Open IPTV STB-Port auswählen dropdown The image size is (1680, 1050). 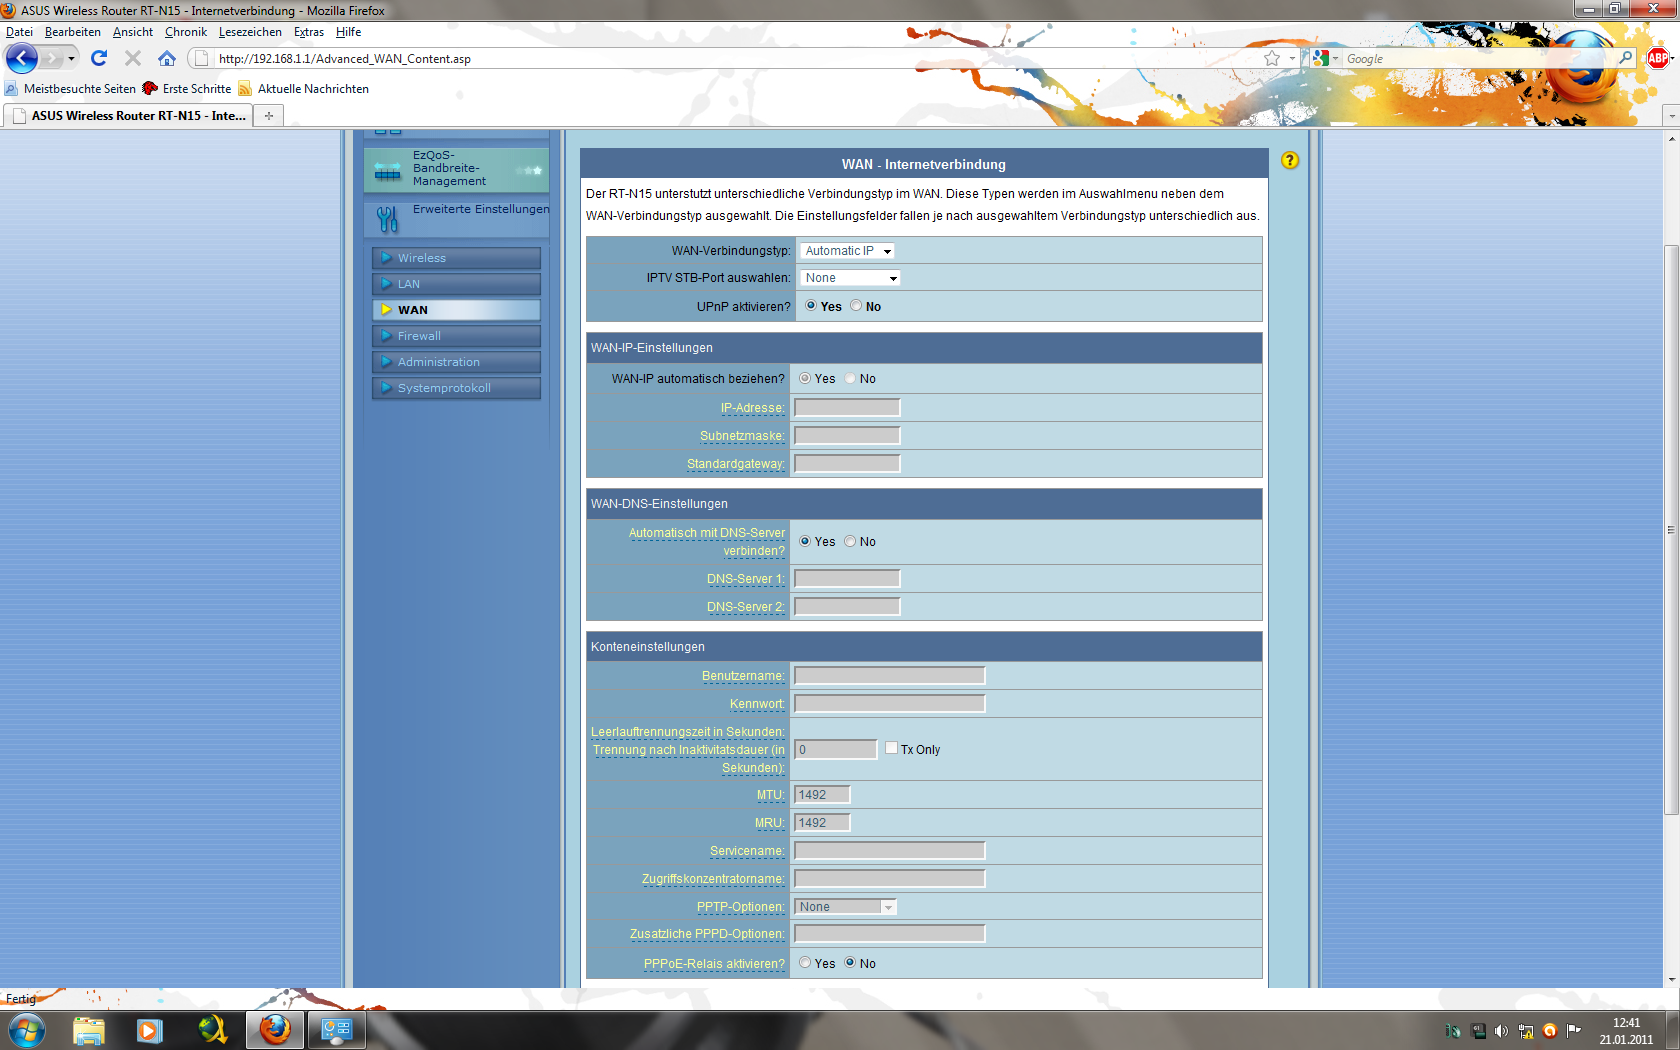pos(850,278)
